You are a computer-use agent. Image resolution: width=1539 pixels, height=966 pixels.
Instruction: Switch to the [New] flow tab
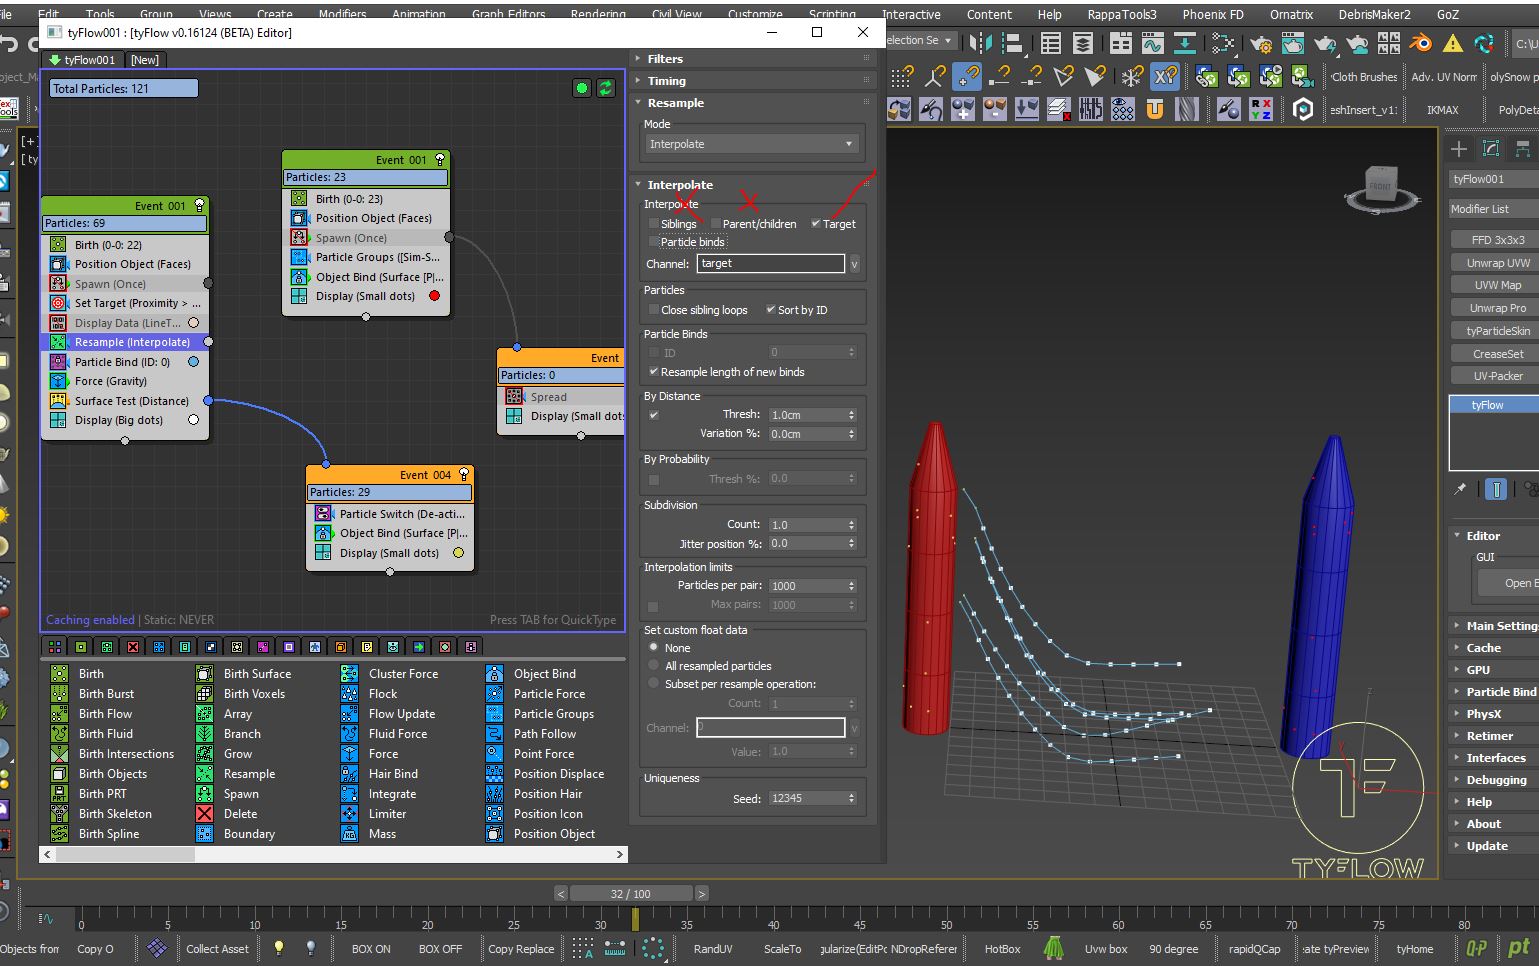[x=145, y=60]
